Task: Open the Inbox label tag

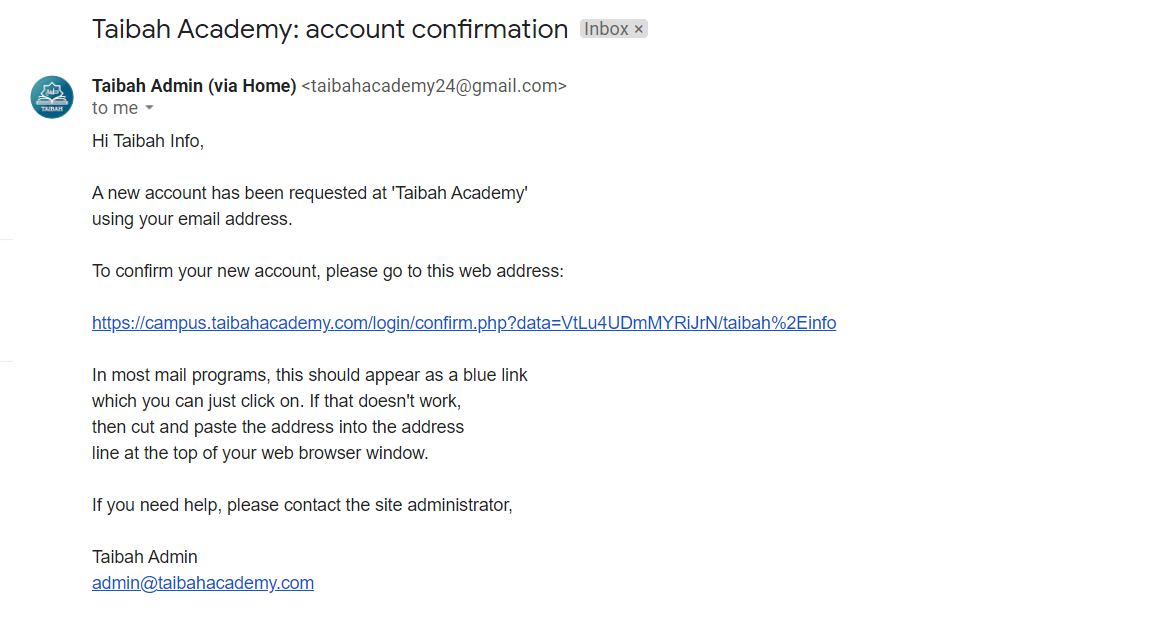Action: coord(606,29)
